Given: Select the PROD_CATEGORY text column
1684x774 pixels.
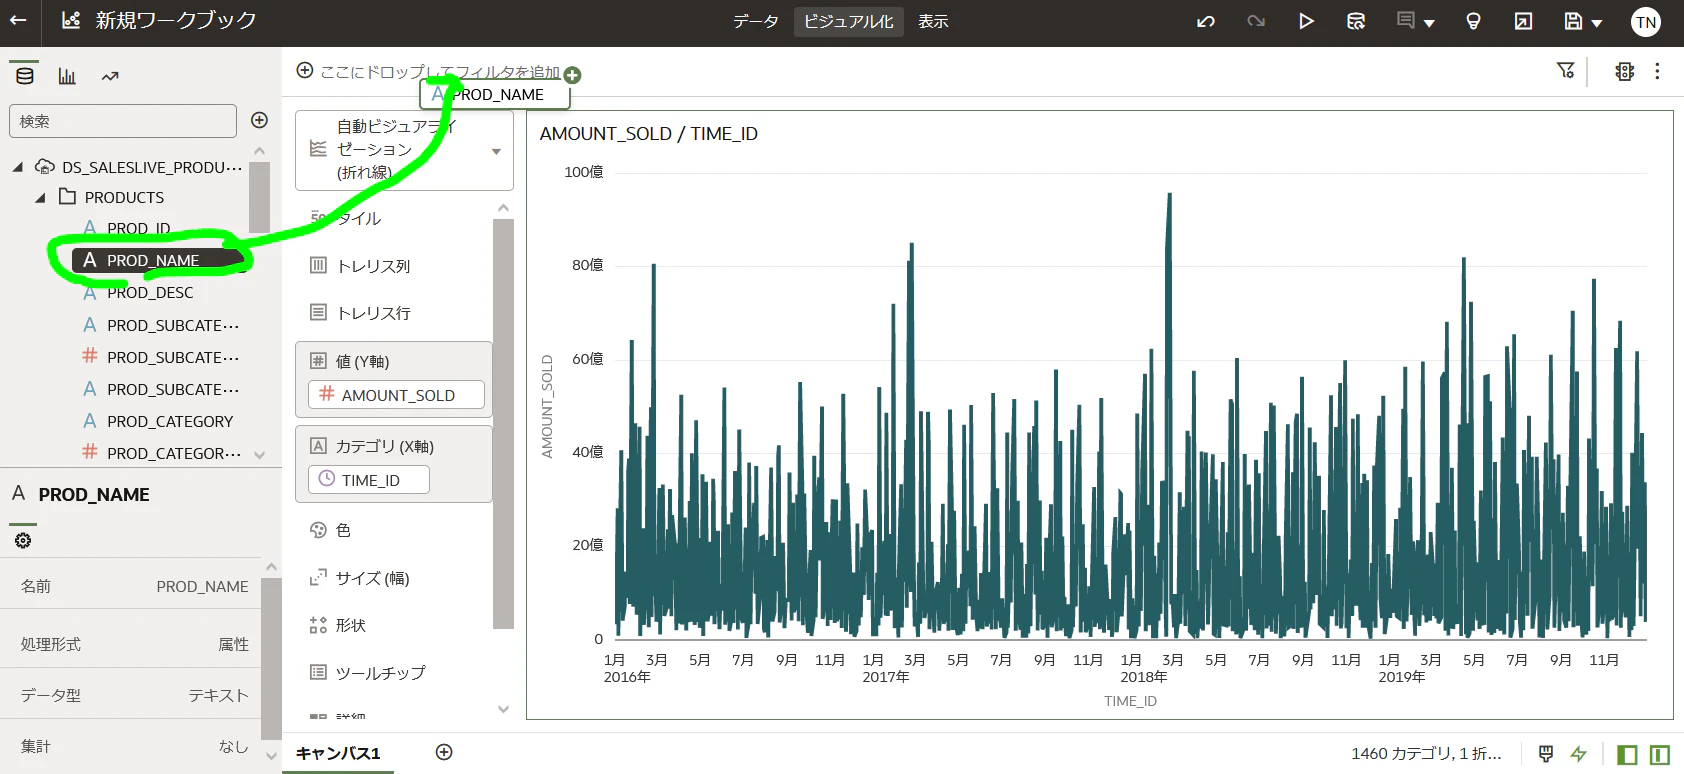Looking at the screenshot, I should click(x=170, y=422).
